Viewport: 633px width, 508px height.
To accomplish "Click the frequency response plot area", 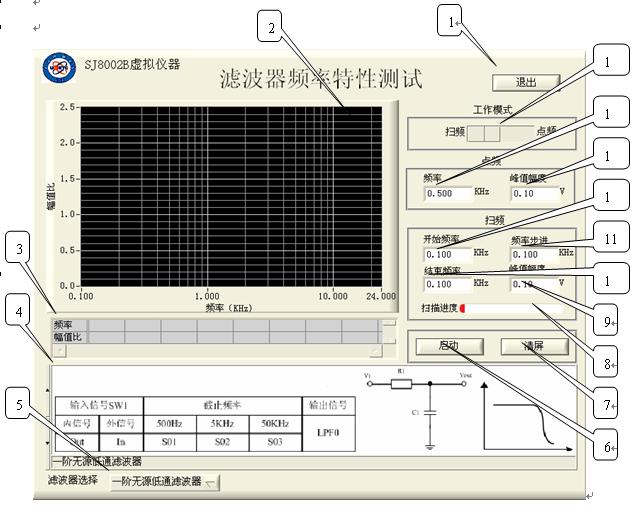I will tap(231, 195).
